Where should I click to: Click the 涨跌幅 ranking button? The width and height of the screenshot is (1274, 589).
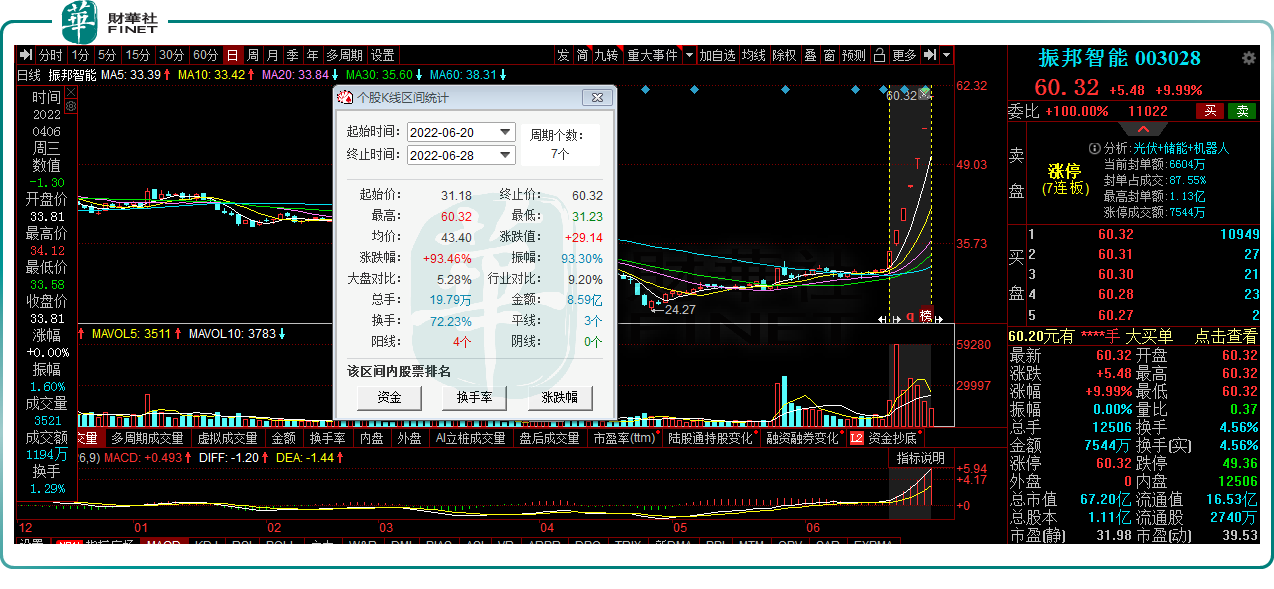coord(560,398)
